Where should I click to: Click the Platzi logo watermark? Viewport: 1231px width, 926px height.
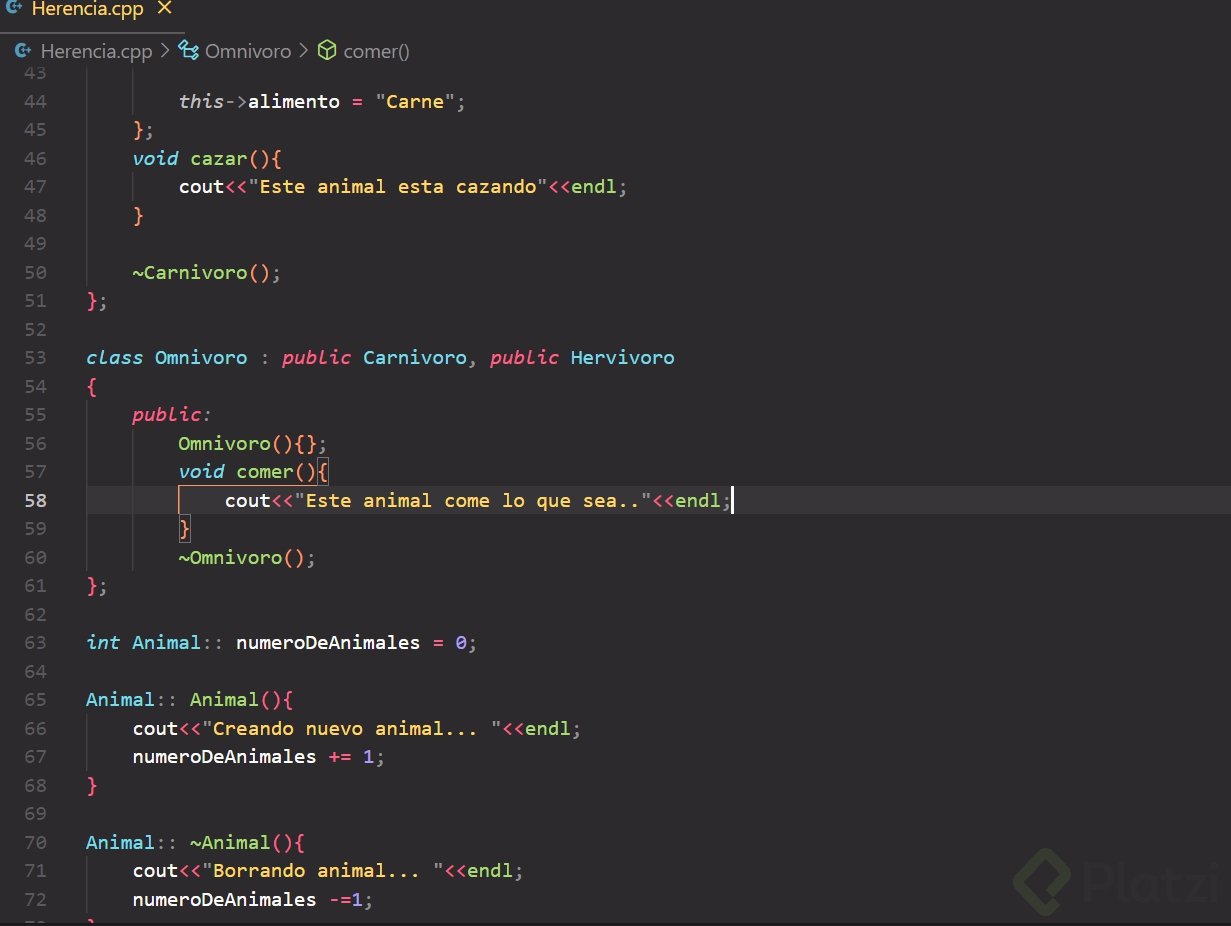[1120, 882]
